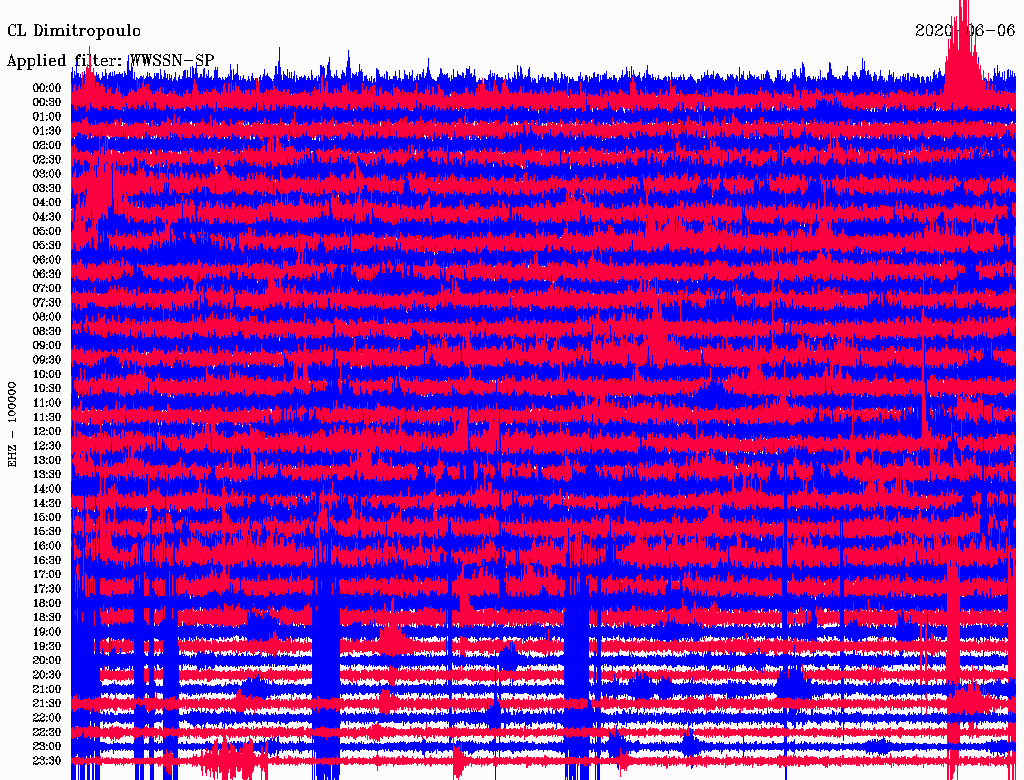Select the Applied filter WWSSN-SP text
Image resolution: width=1024 pixels, height=780 pixels.
[110, 61]
